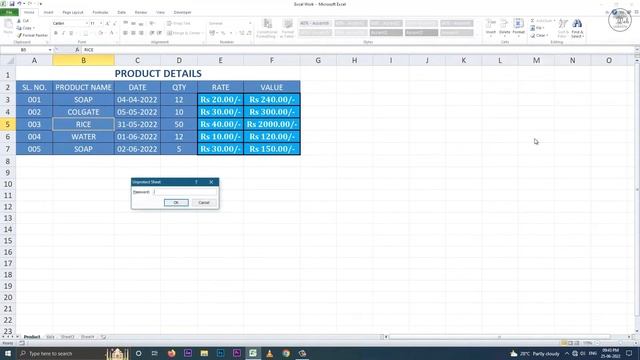Undo the last action
Viewport: 640px width, 360px height.
tap(19, 4)
